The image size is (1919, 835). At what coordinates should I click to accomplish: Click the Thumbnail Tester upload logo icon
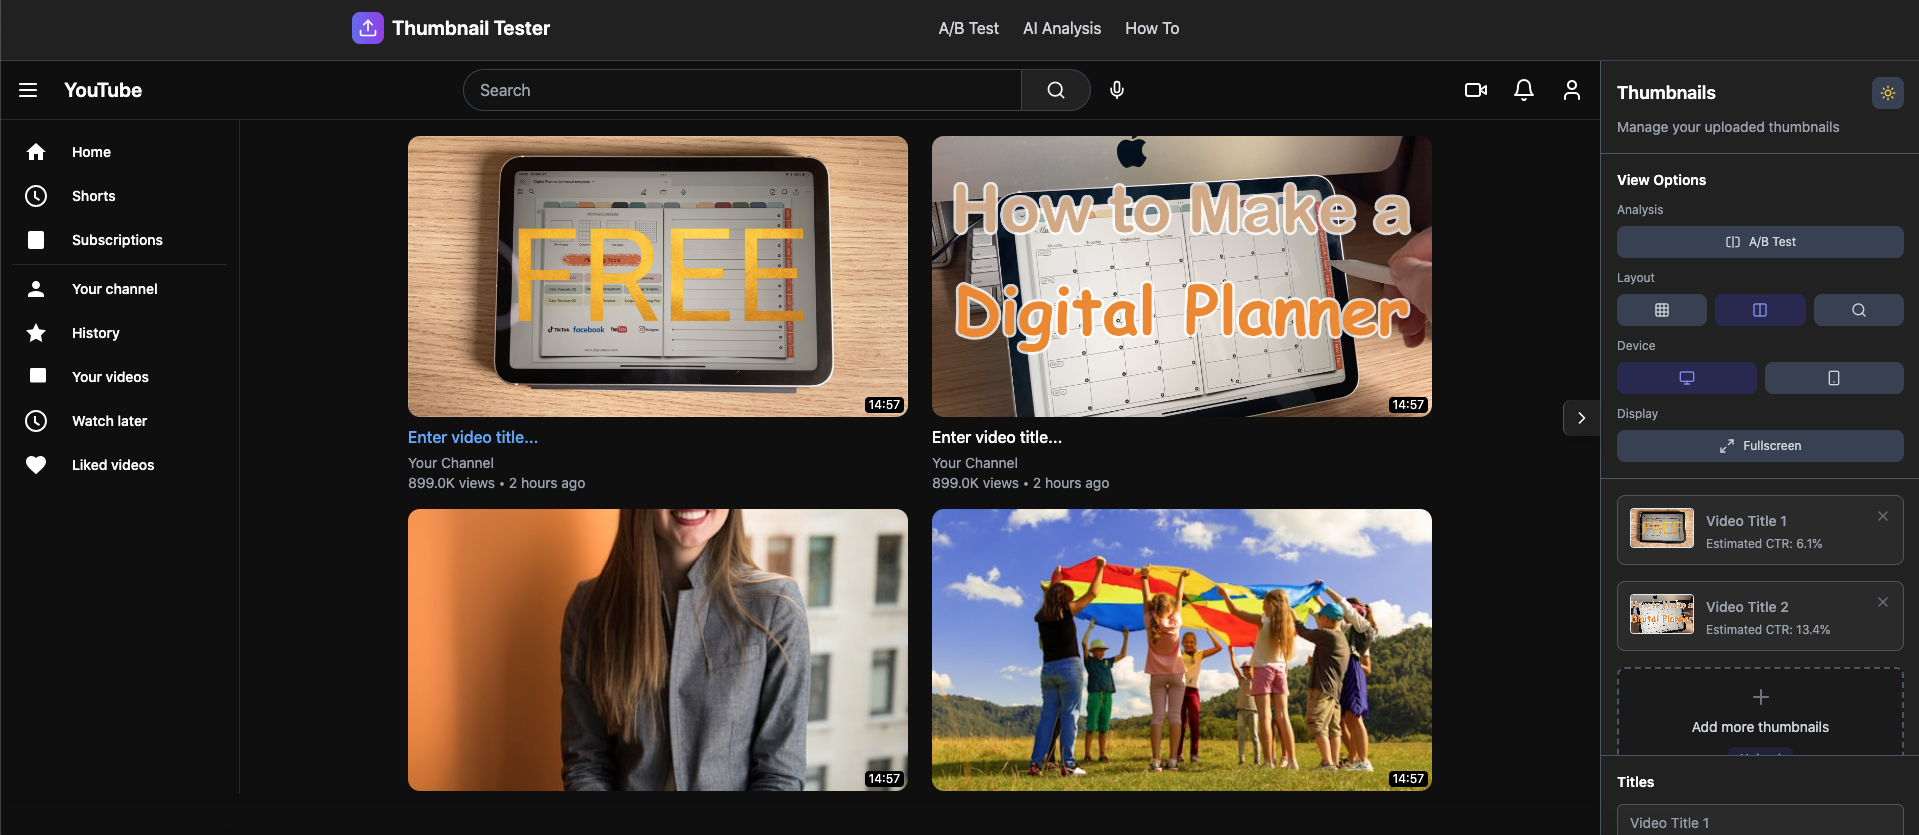pos(368,28)
